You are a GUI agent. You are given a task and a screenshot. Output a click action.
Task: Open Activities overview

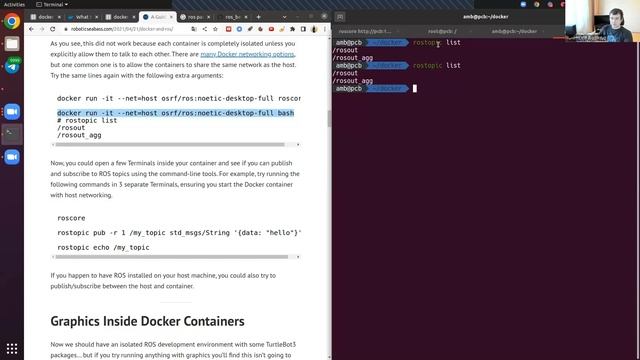[14, 4]
